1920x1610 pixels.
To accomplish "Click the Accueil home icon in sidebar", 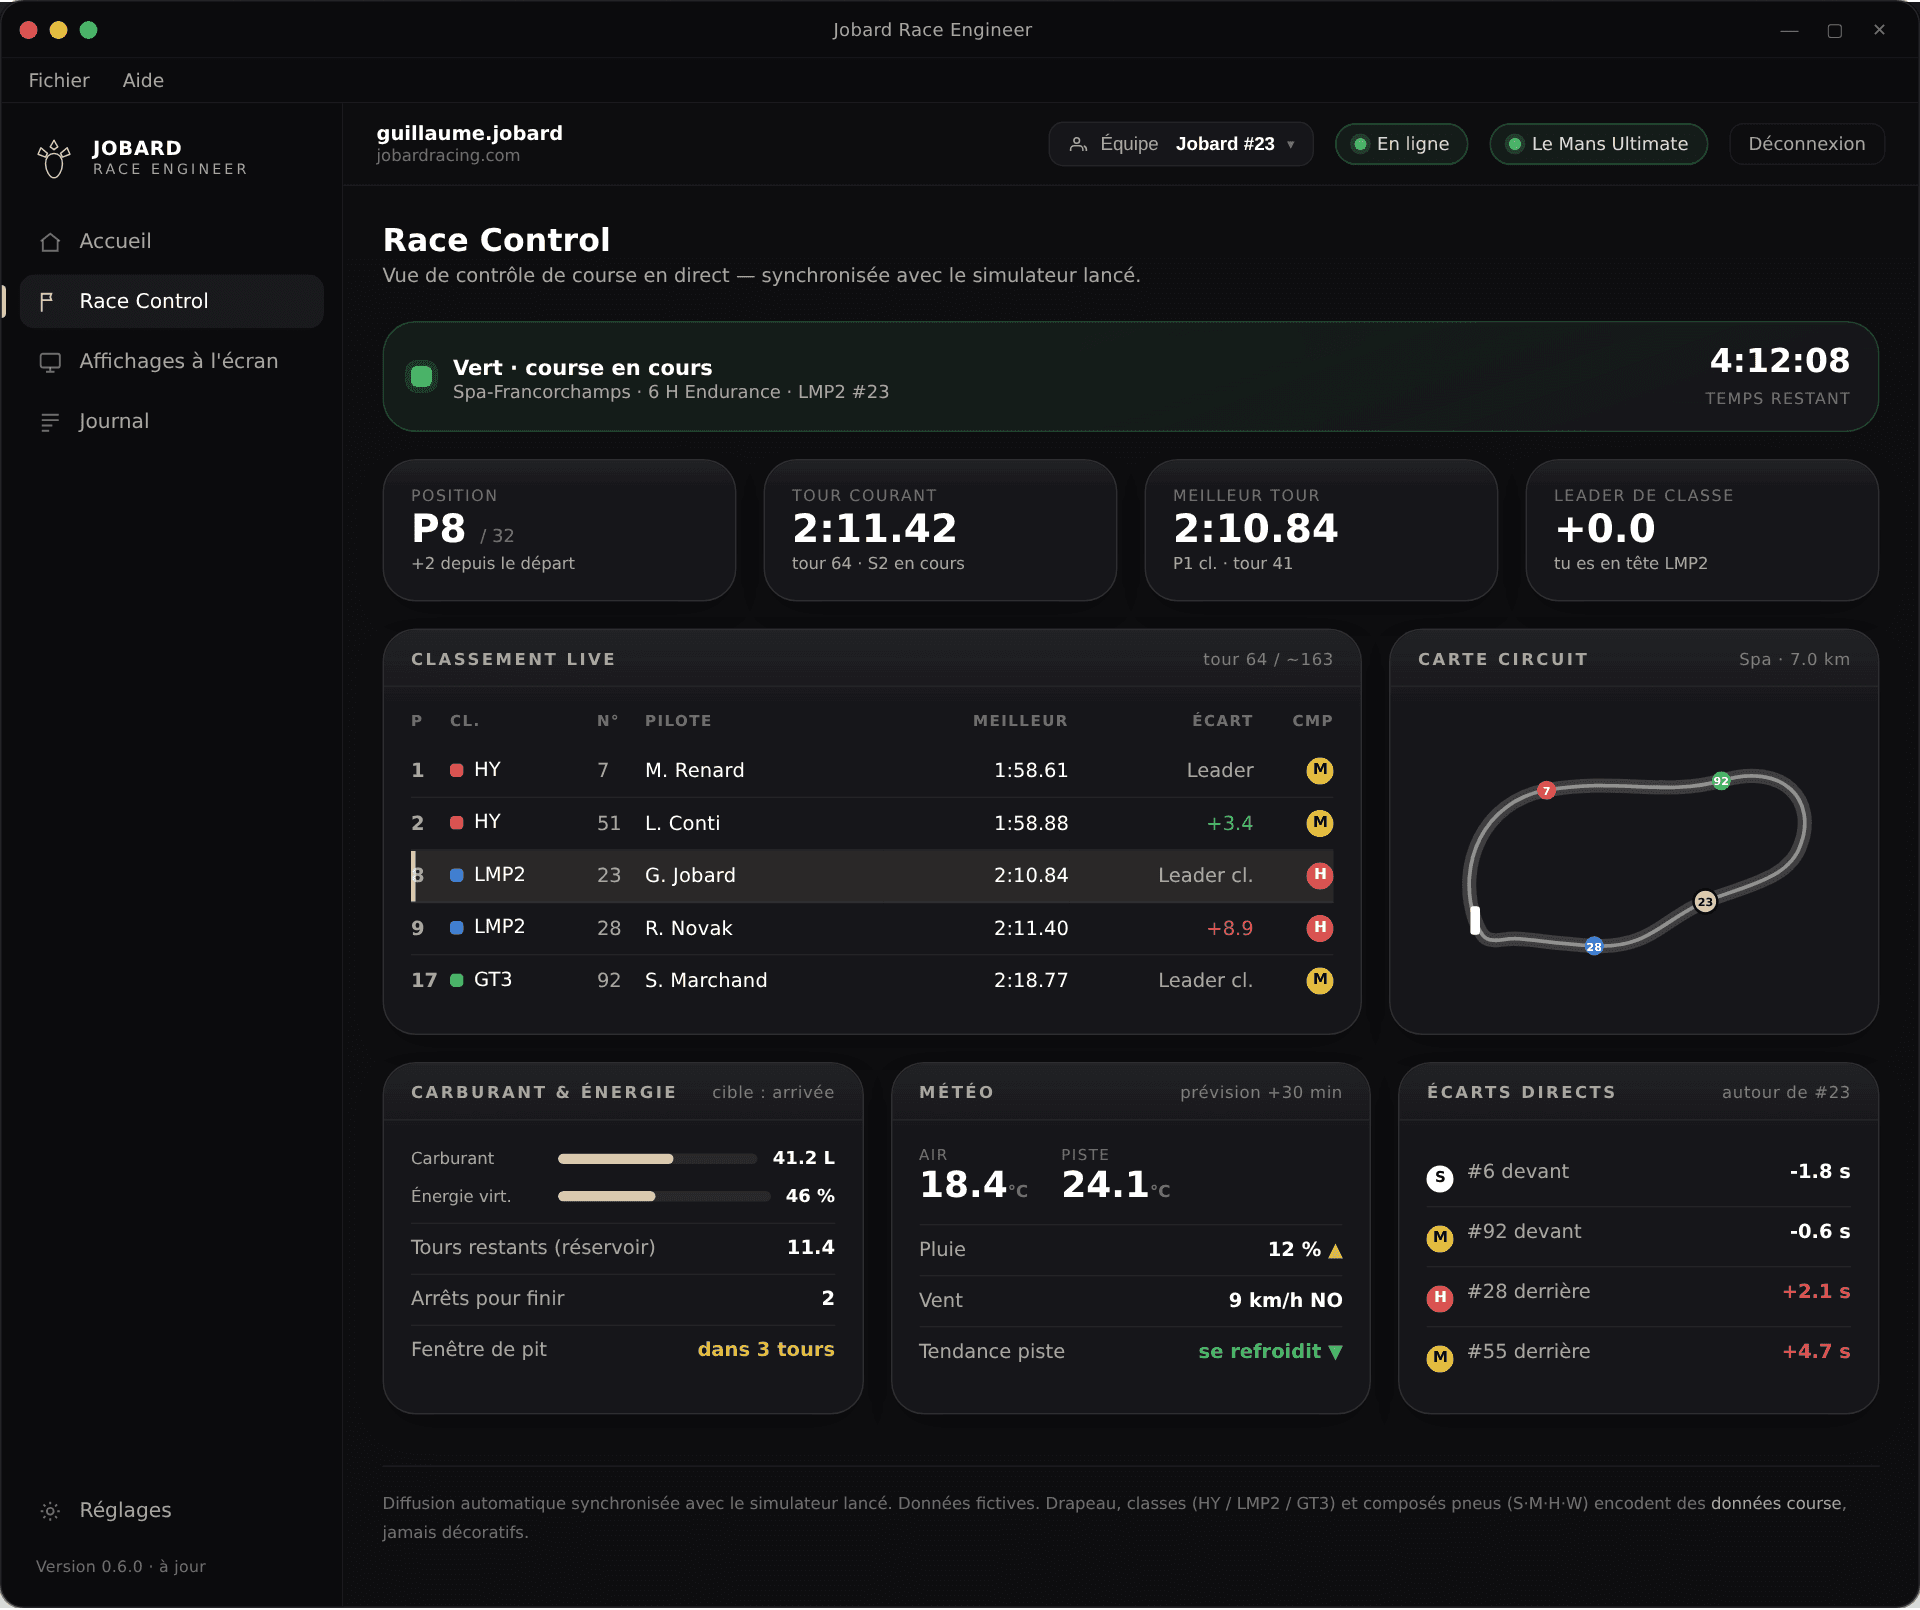I will (x=50, y=242).
